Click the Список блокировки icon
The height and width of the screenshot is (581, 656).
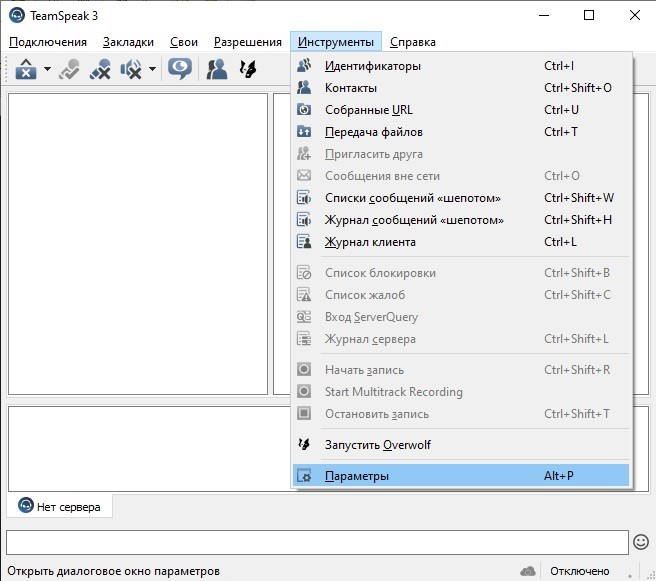coord(304,273)
